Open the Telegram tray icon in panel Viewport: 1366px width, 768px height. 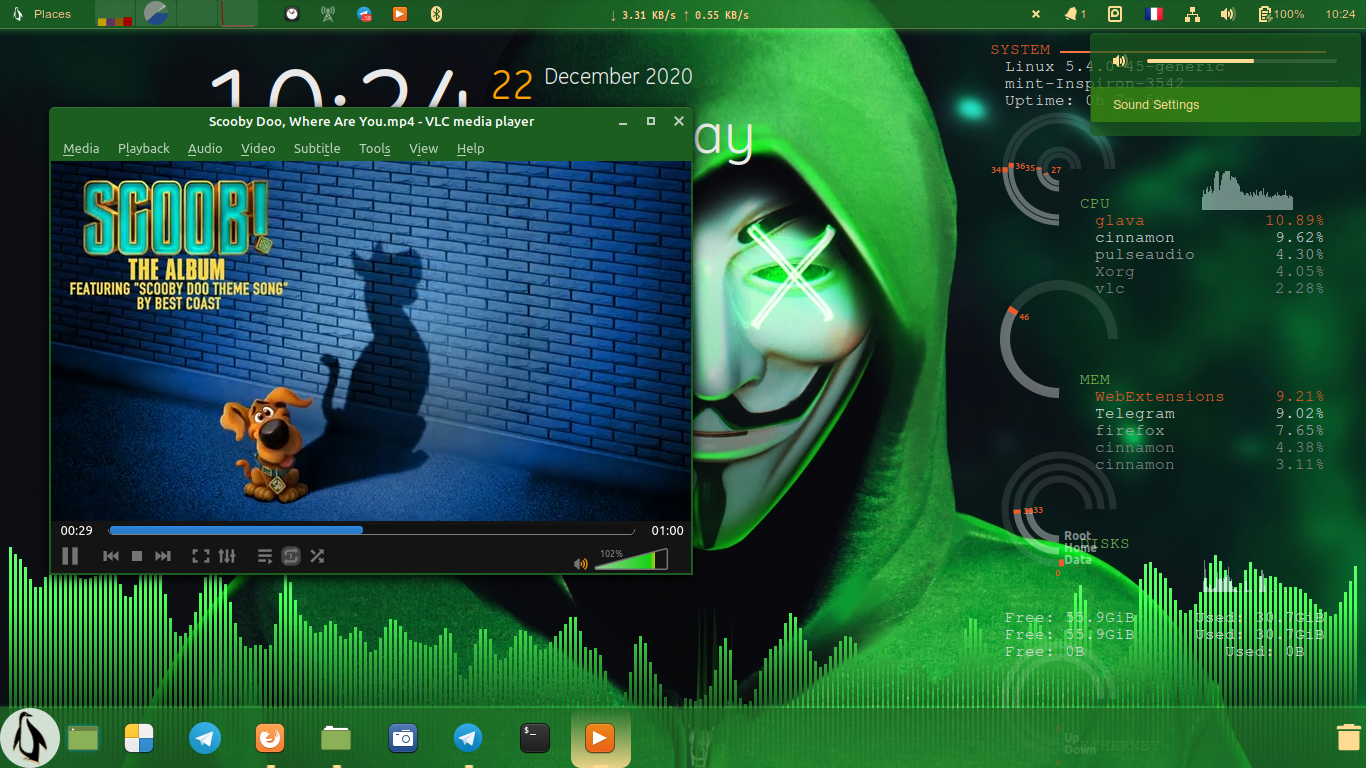pos(364,14)
